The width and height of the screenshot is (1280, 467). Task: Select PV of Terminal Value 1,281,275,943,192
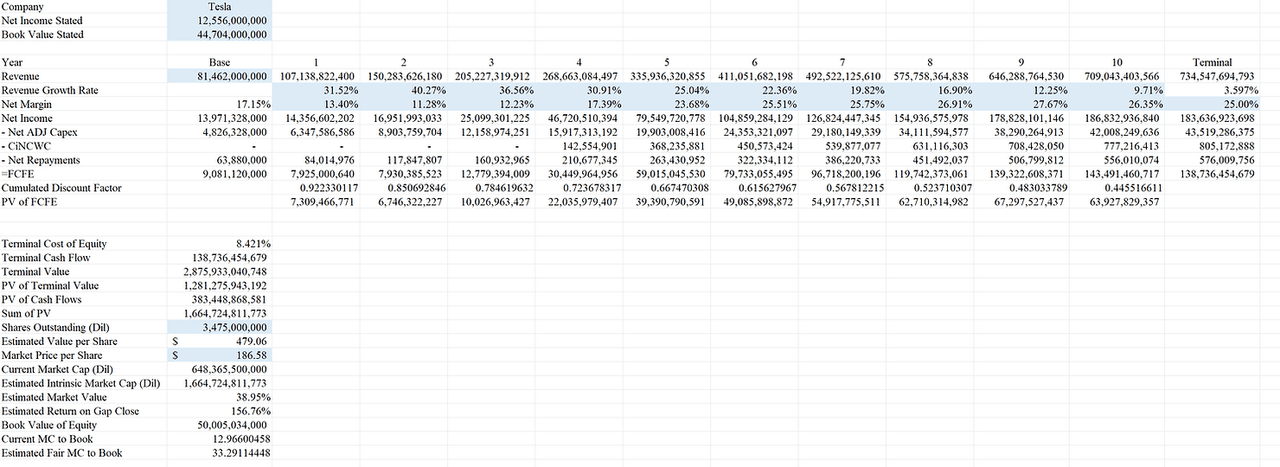pyautogui.click(x=224, y=286)
